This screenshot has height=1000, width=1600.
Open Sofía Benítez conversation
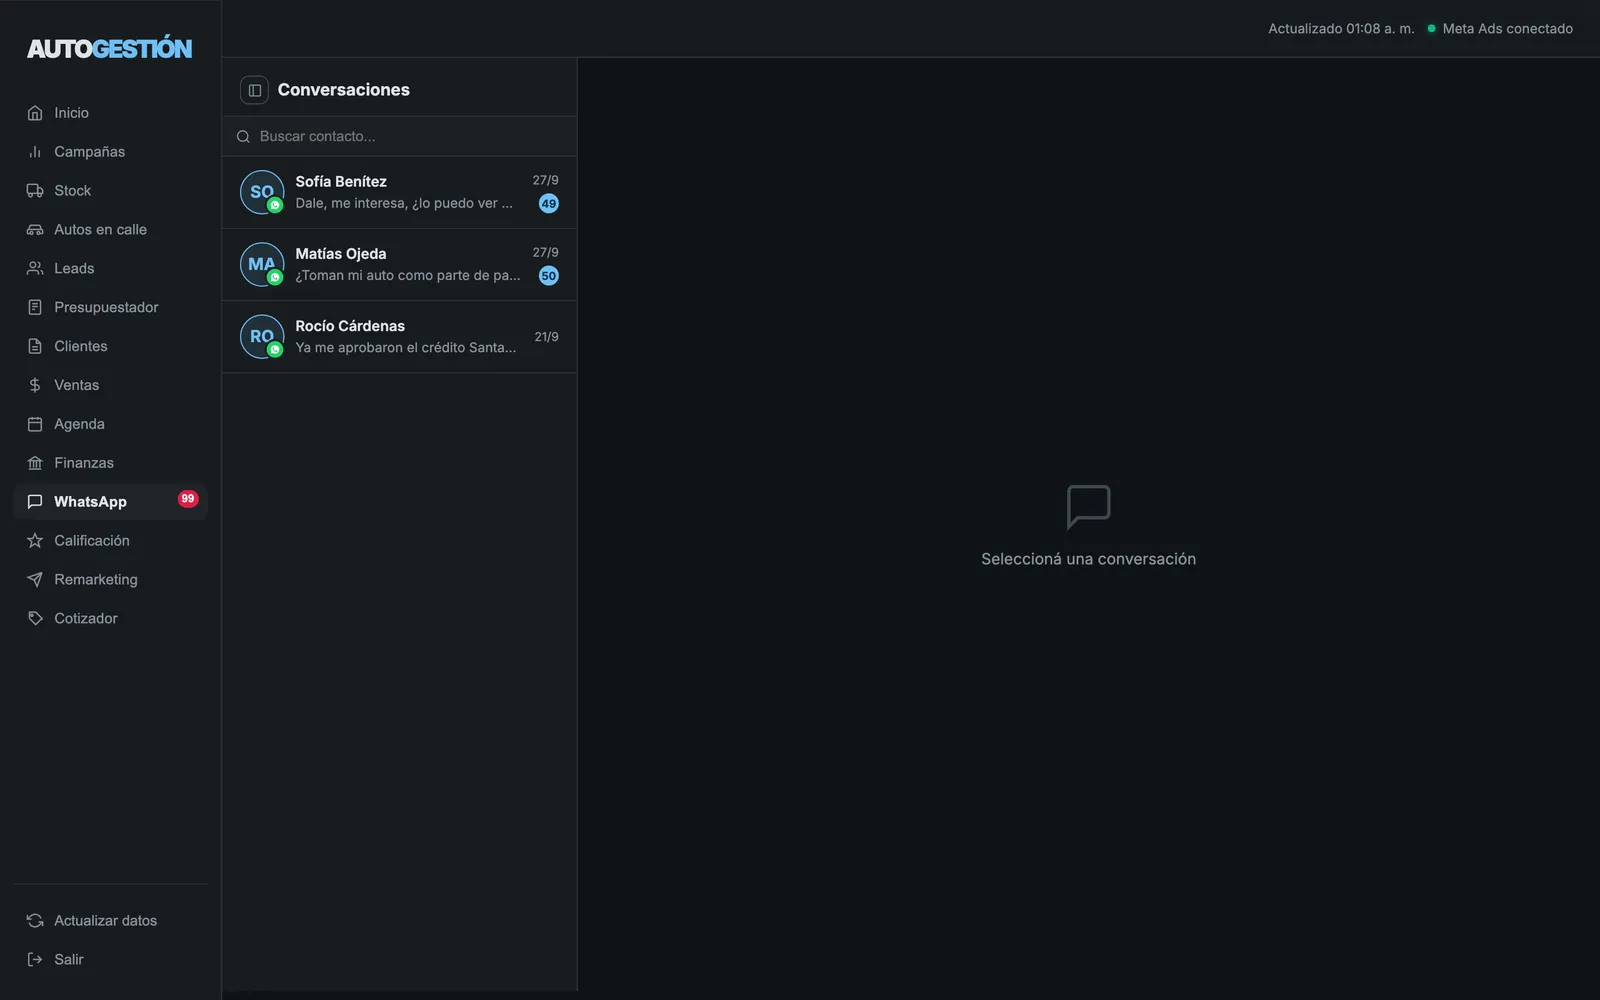pos(399,193)
